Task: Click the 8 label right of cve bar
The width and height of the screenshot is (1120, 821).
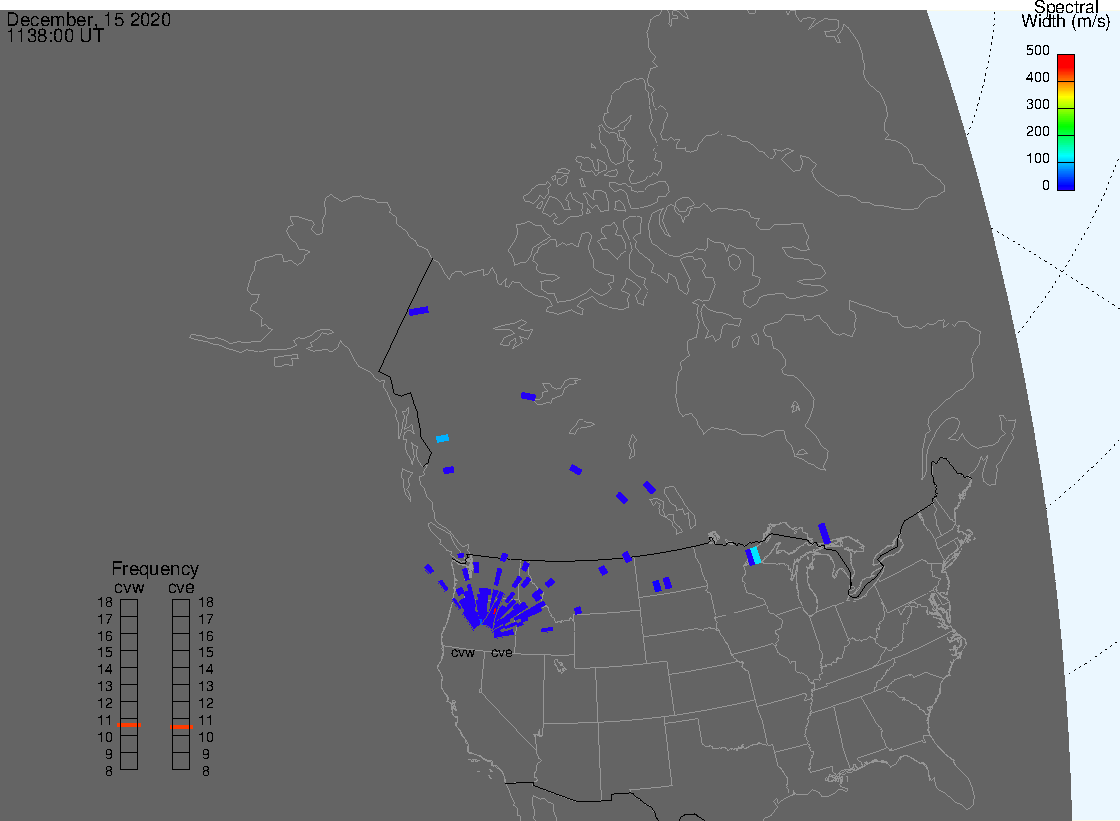Action: (206, 771)
